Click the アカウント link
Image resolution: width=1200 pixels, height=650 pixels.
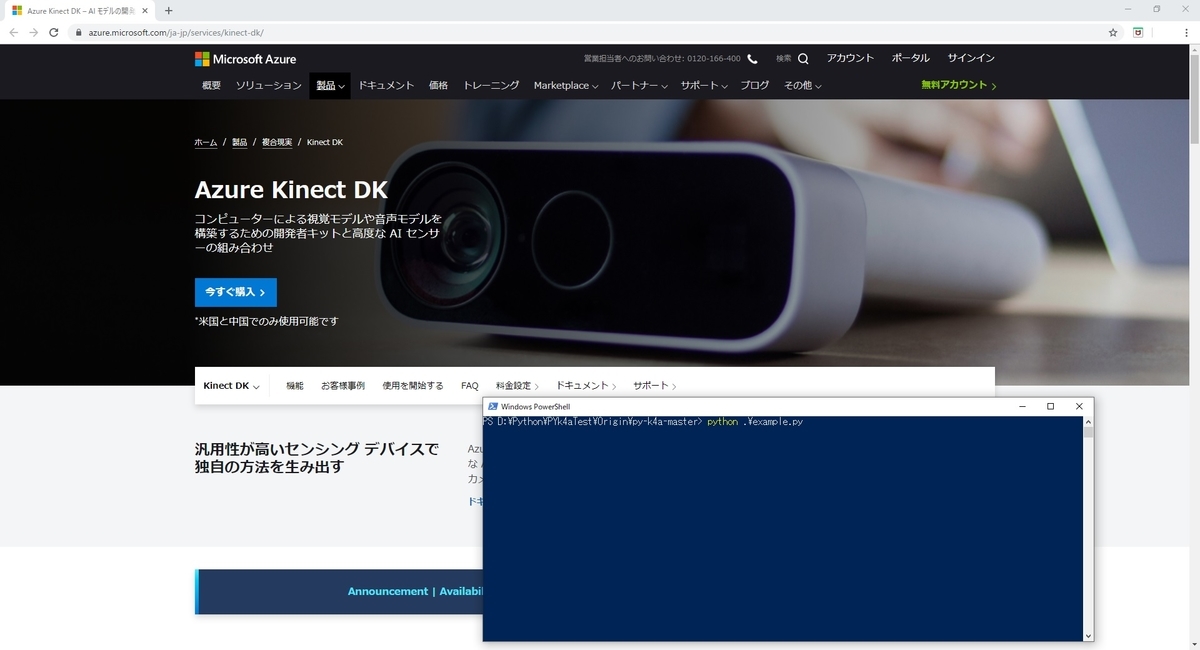pos(850,59)
